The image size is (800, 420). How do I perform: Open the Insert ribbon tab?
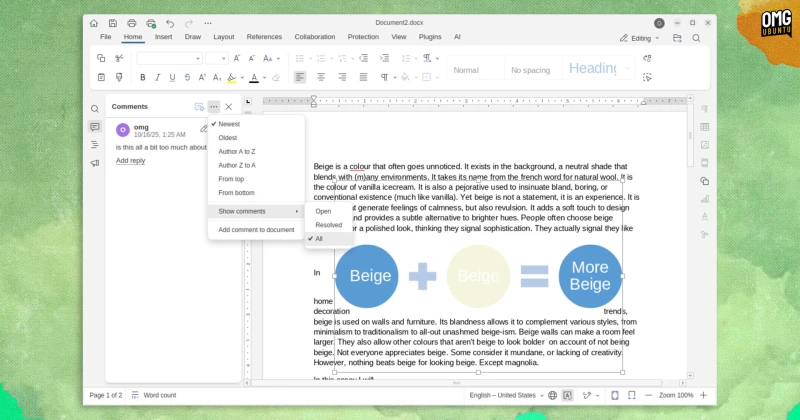point(163,37)
